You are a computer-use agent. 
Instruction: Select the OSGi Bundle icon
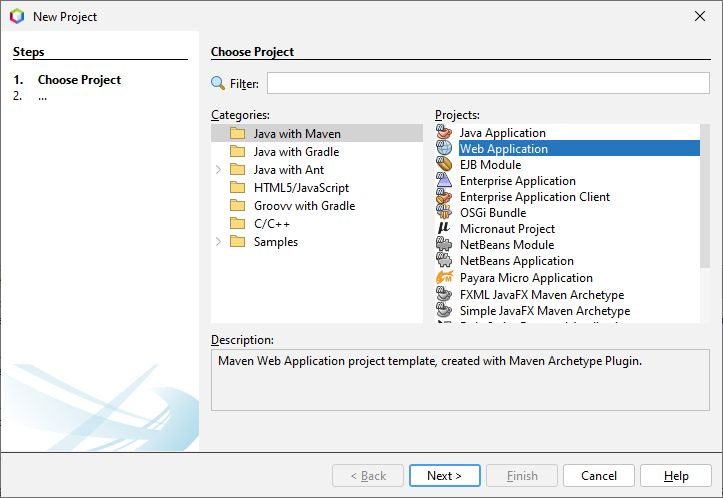(445, 213)
